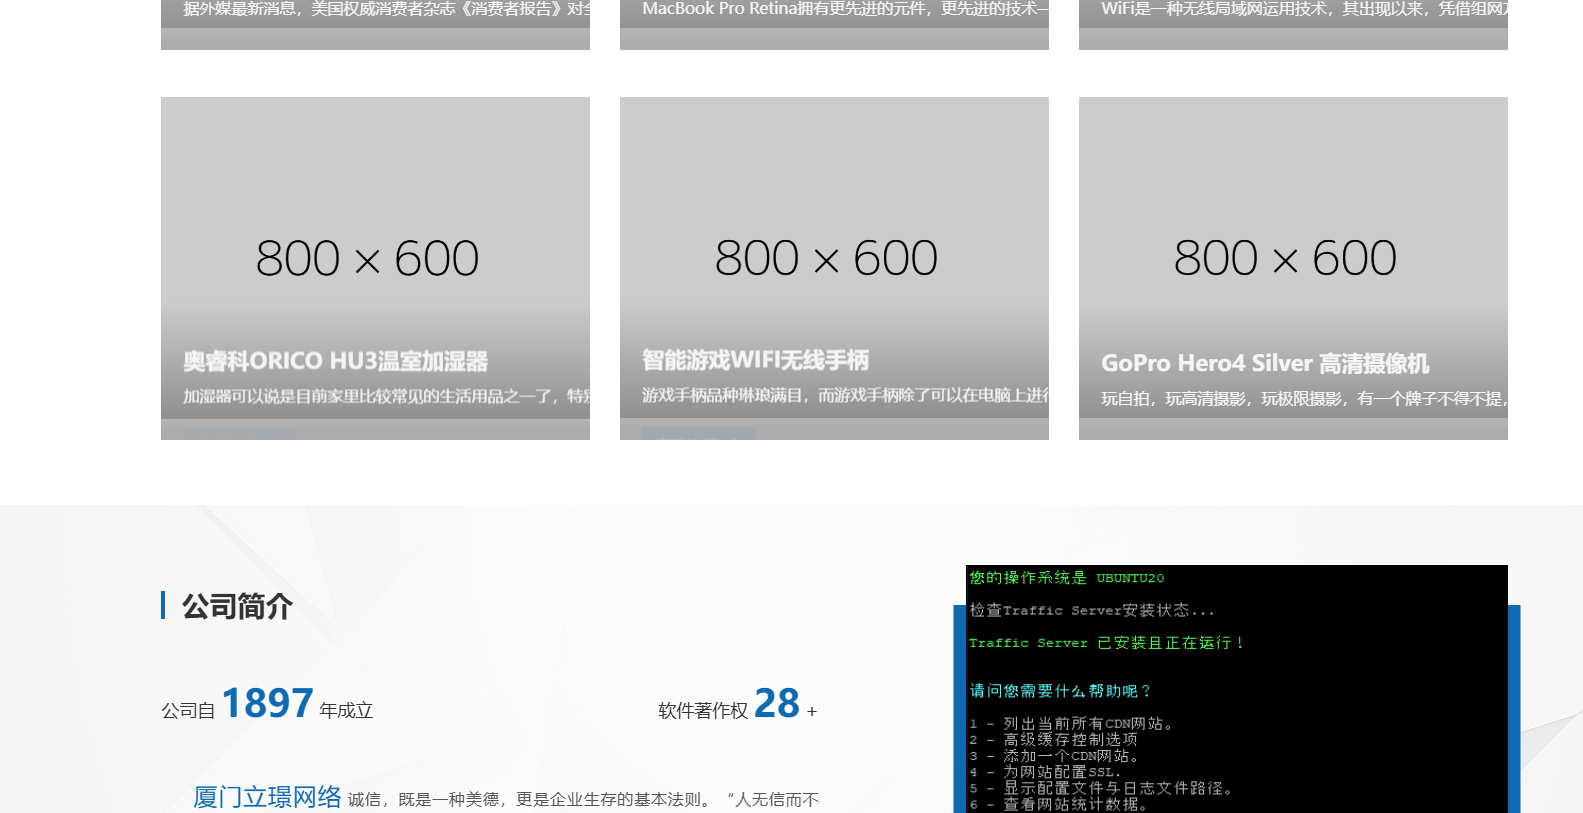This screenshot has height=813, width=1583.
Task: Open the 奥睿科ORICO HU3 humidifier product card
Action: (375, 268)
